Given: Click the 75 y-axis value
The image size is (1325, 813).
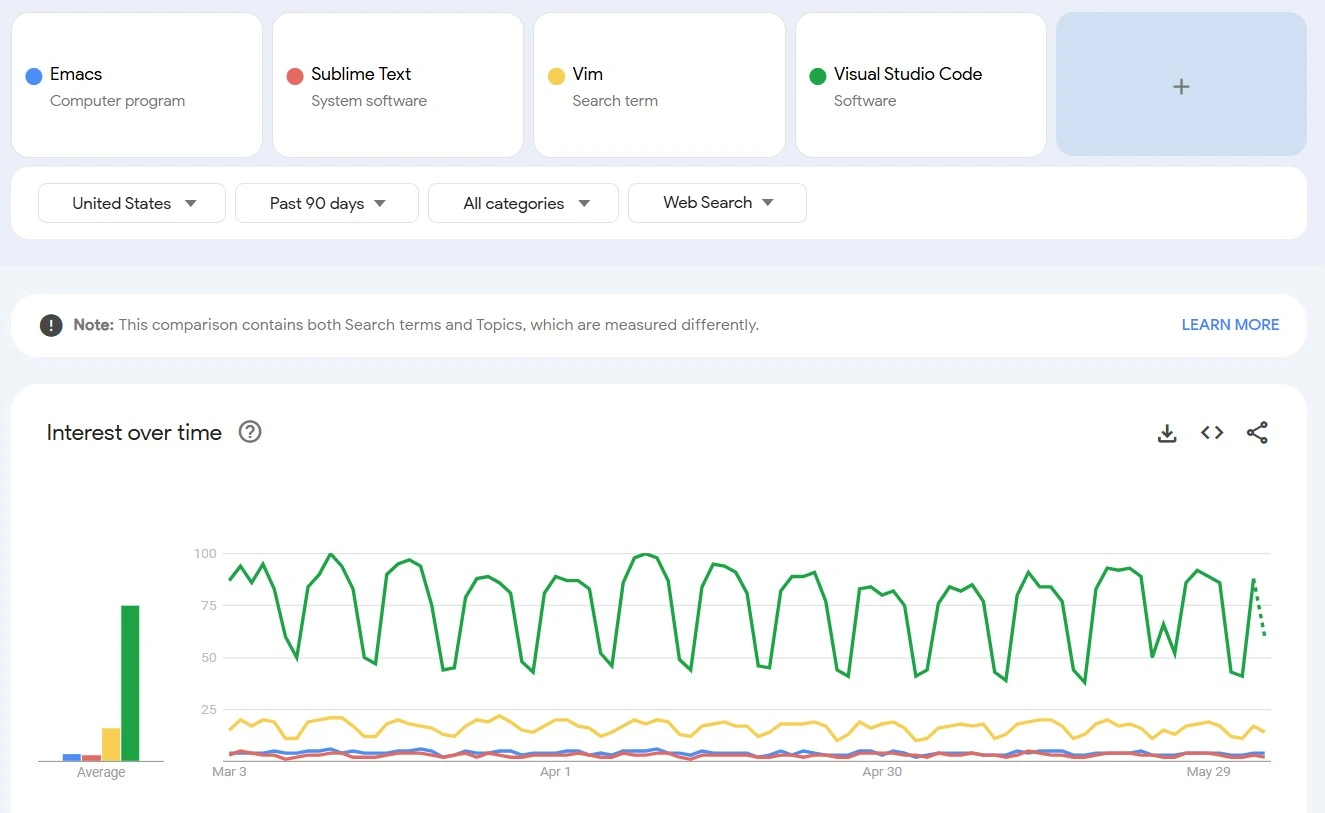Looking at the screenshot, I should (x=208, y=605).
